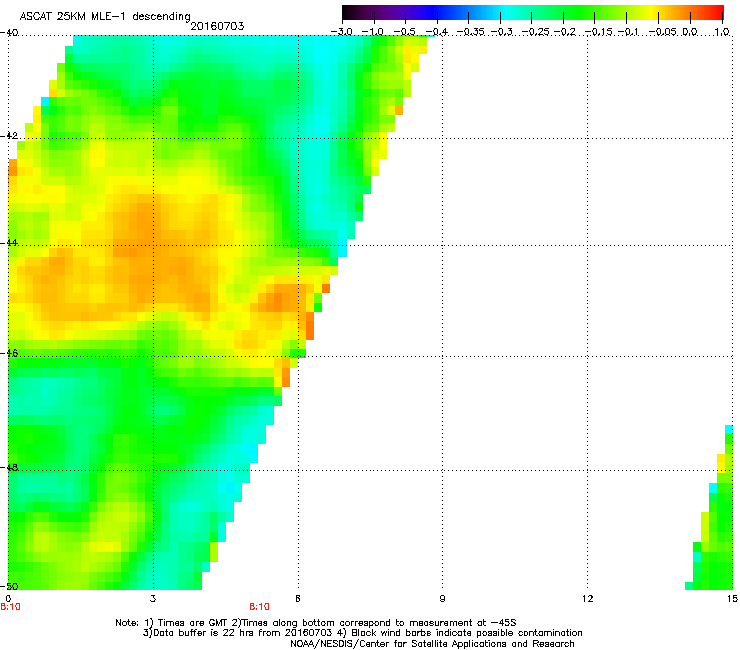Click the -46 latitude axis label

[x=9, y=353]
